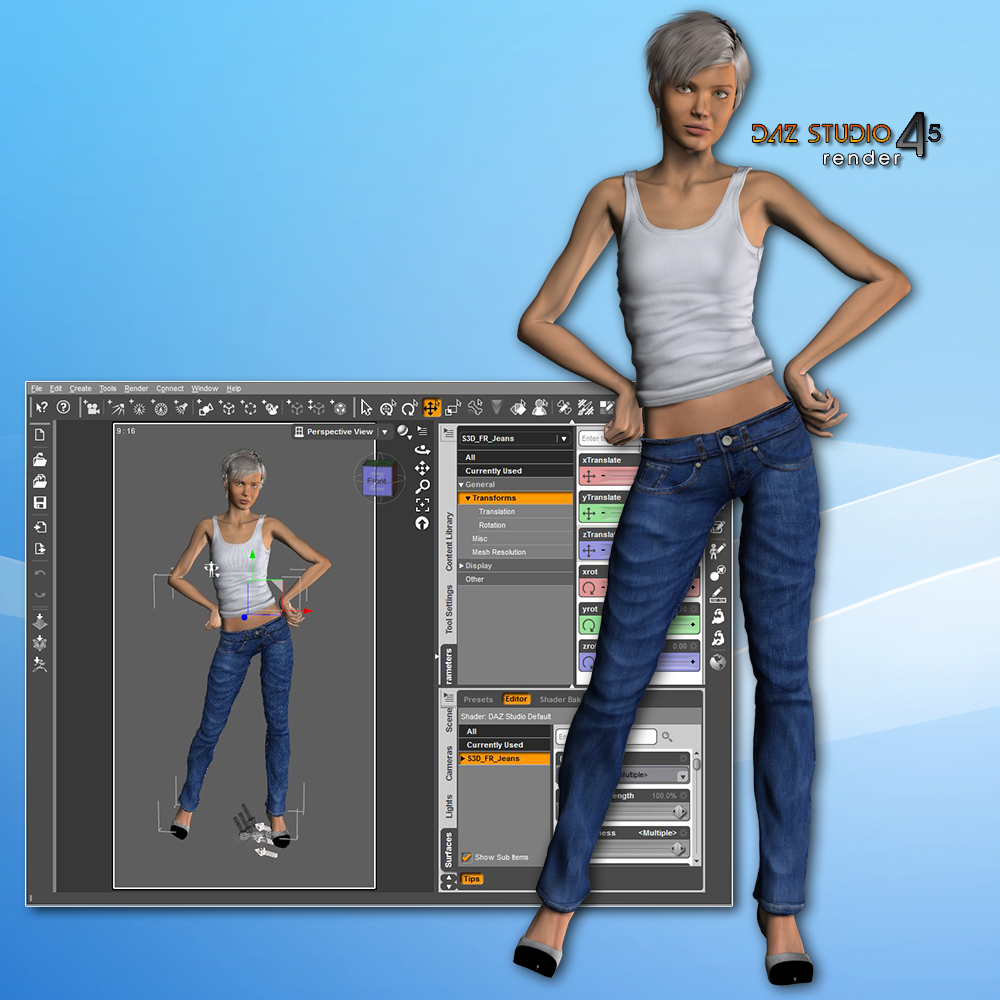The height and width of the screenshot is (1000, 1000).
Task: Click the Tips button
Action: [471, 879]
